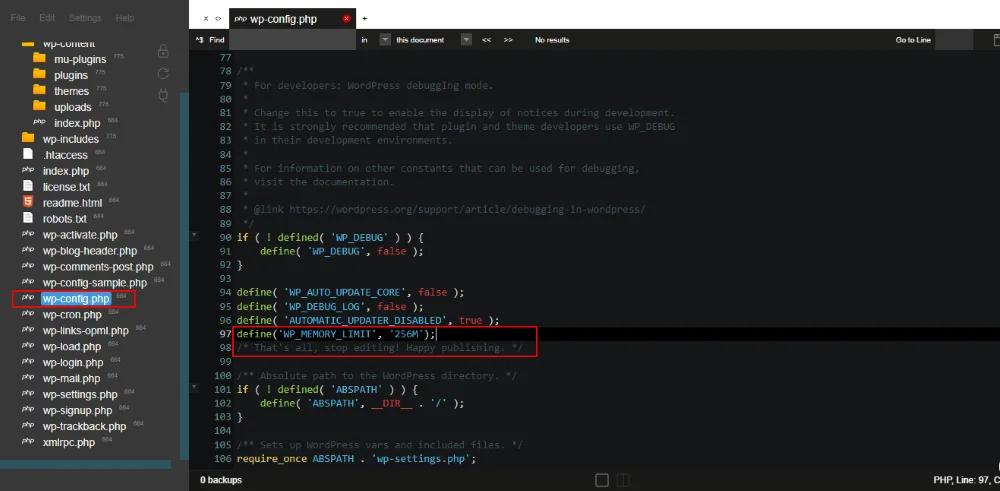
Task: Open wp-mail.php in file tree
Action: (71, 378)
